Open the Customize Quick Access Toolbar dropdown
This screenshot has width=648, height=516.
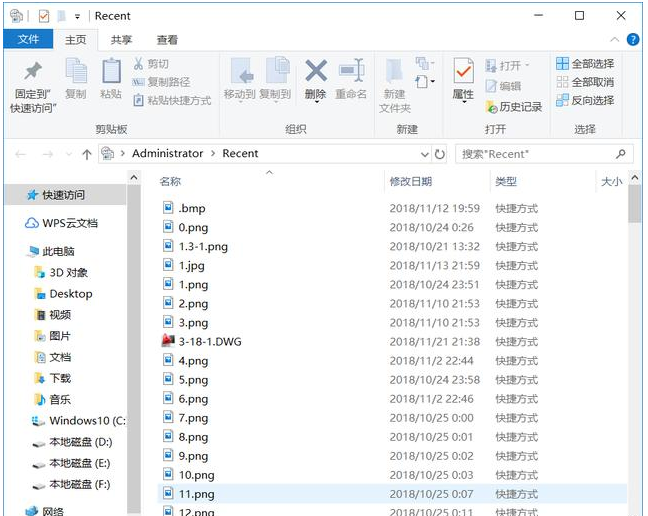[x=77, y=17]
